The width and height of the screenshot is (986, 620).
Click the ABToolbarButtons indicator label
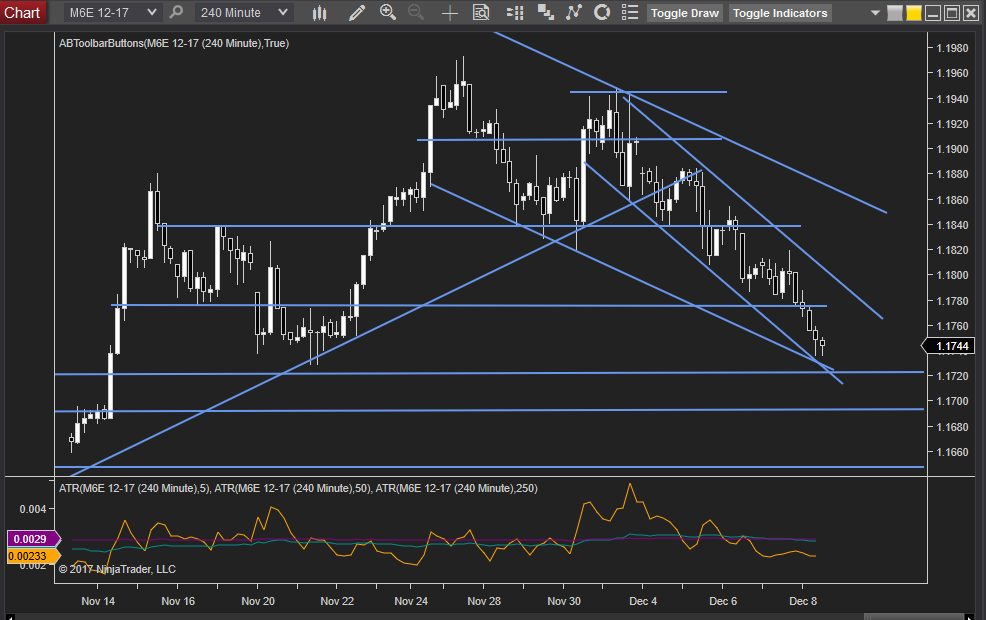coord(174,43)
